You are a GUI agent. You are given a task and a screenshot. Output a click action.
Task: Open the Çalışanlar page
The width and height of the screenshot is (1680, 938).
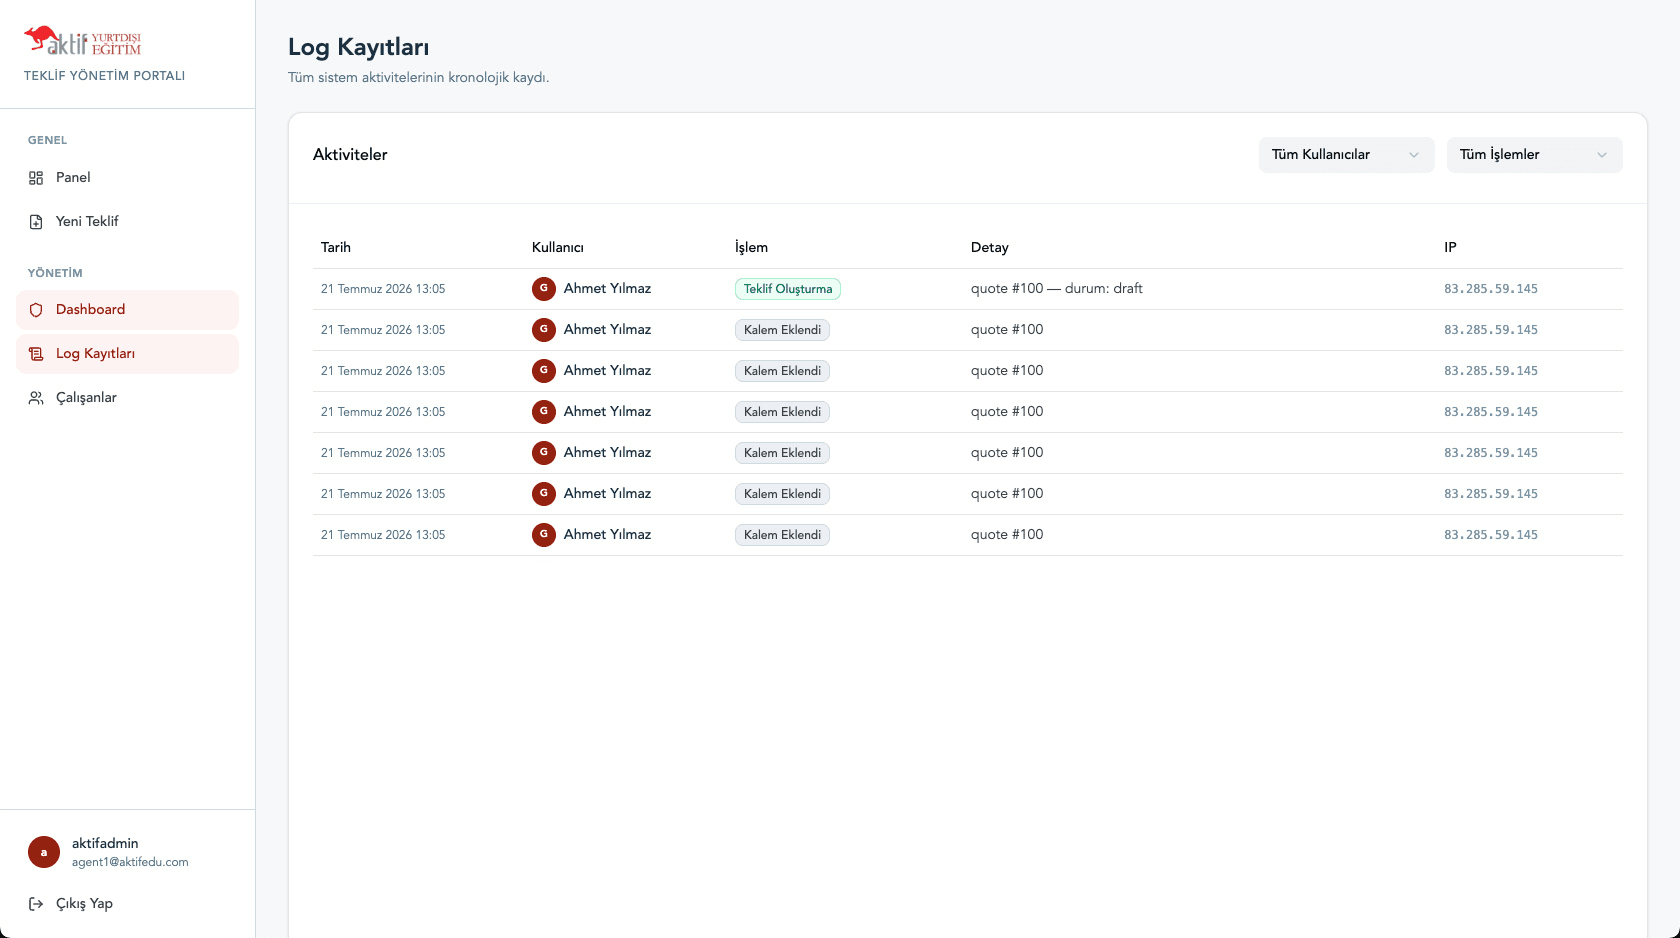(127, 398)
